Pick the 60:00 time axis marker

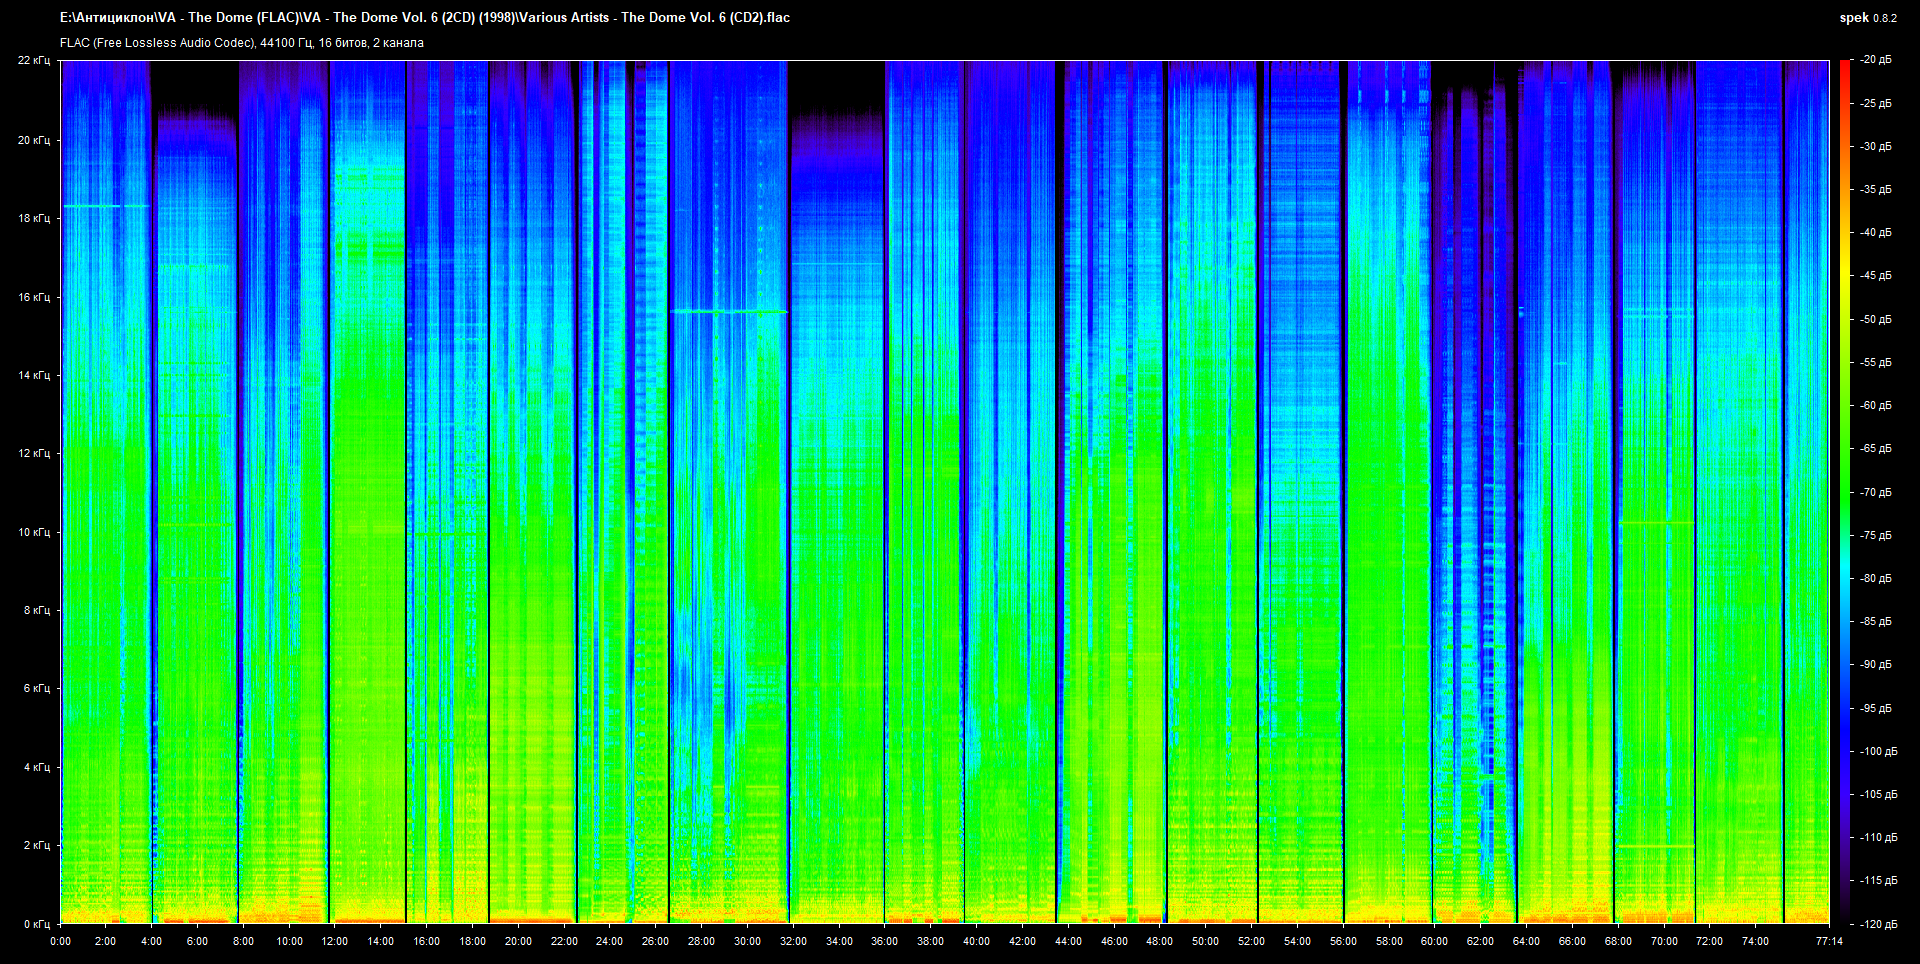pos(1434,941)
